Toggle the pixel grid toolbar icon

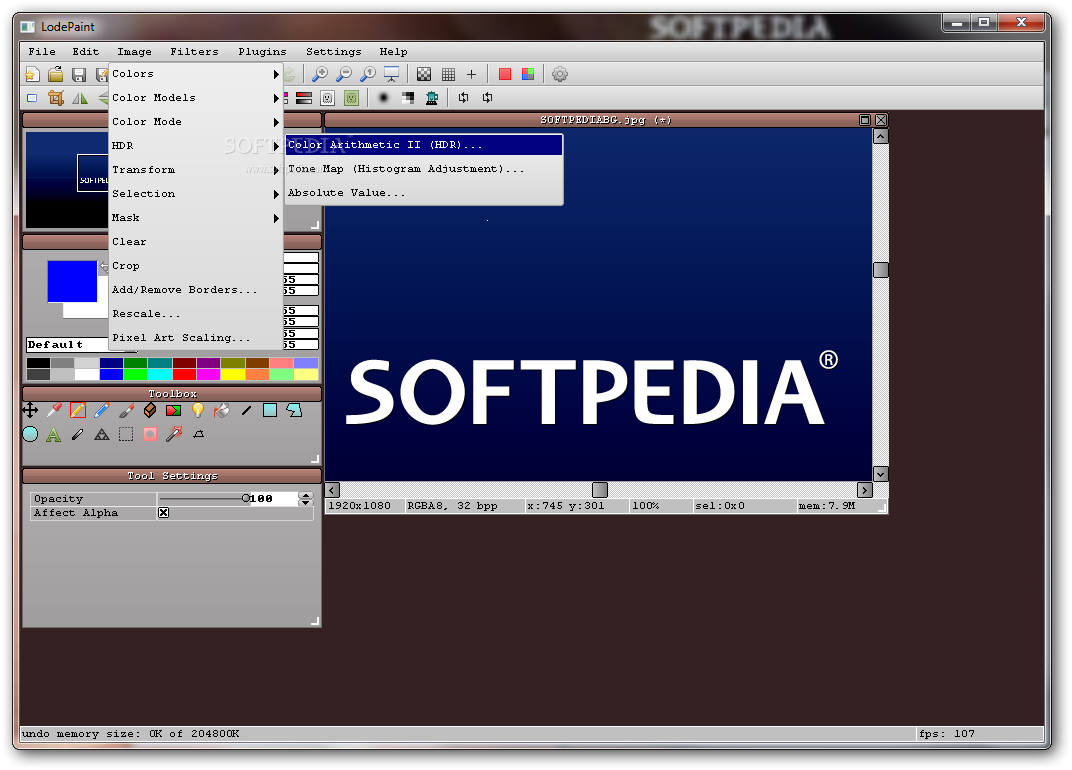click(x=448, y=74)
